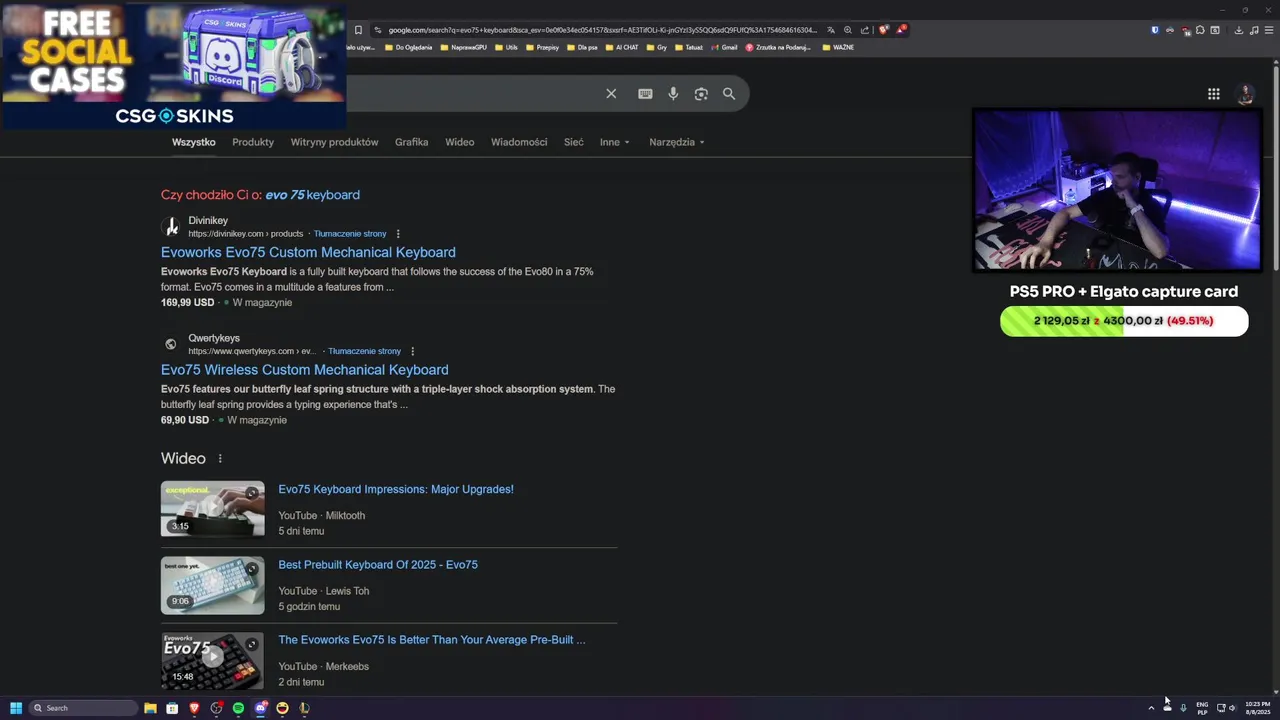Select the Wszystko results tab
The height and width of the screenshot is (720, 1280).
[193, 142]
